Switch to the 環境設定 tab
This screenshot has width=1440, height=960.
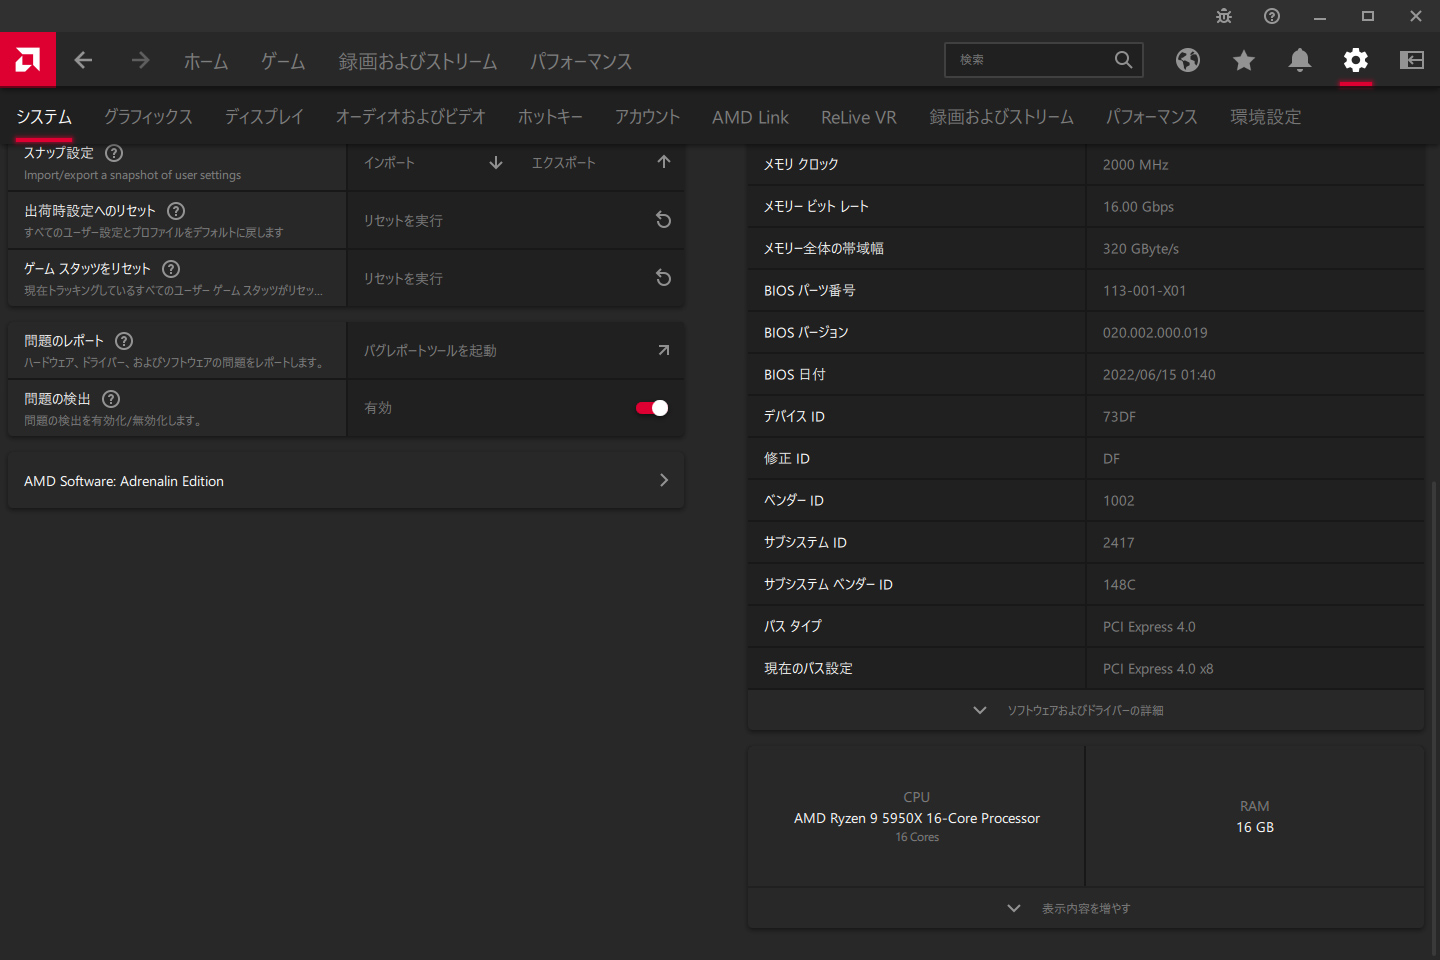(x=1266, y=117)
